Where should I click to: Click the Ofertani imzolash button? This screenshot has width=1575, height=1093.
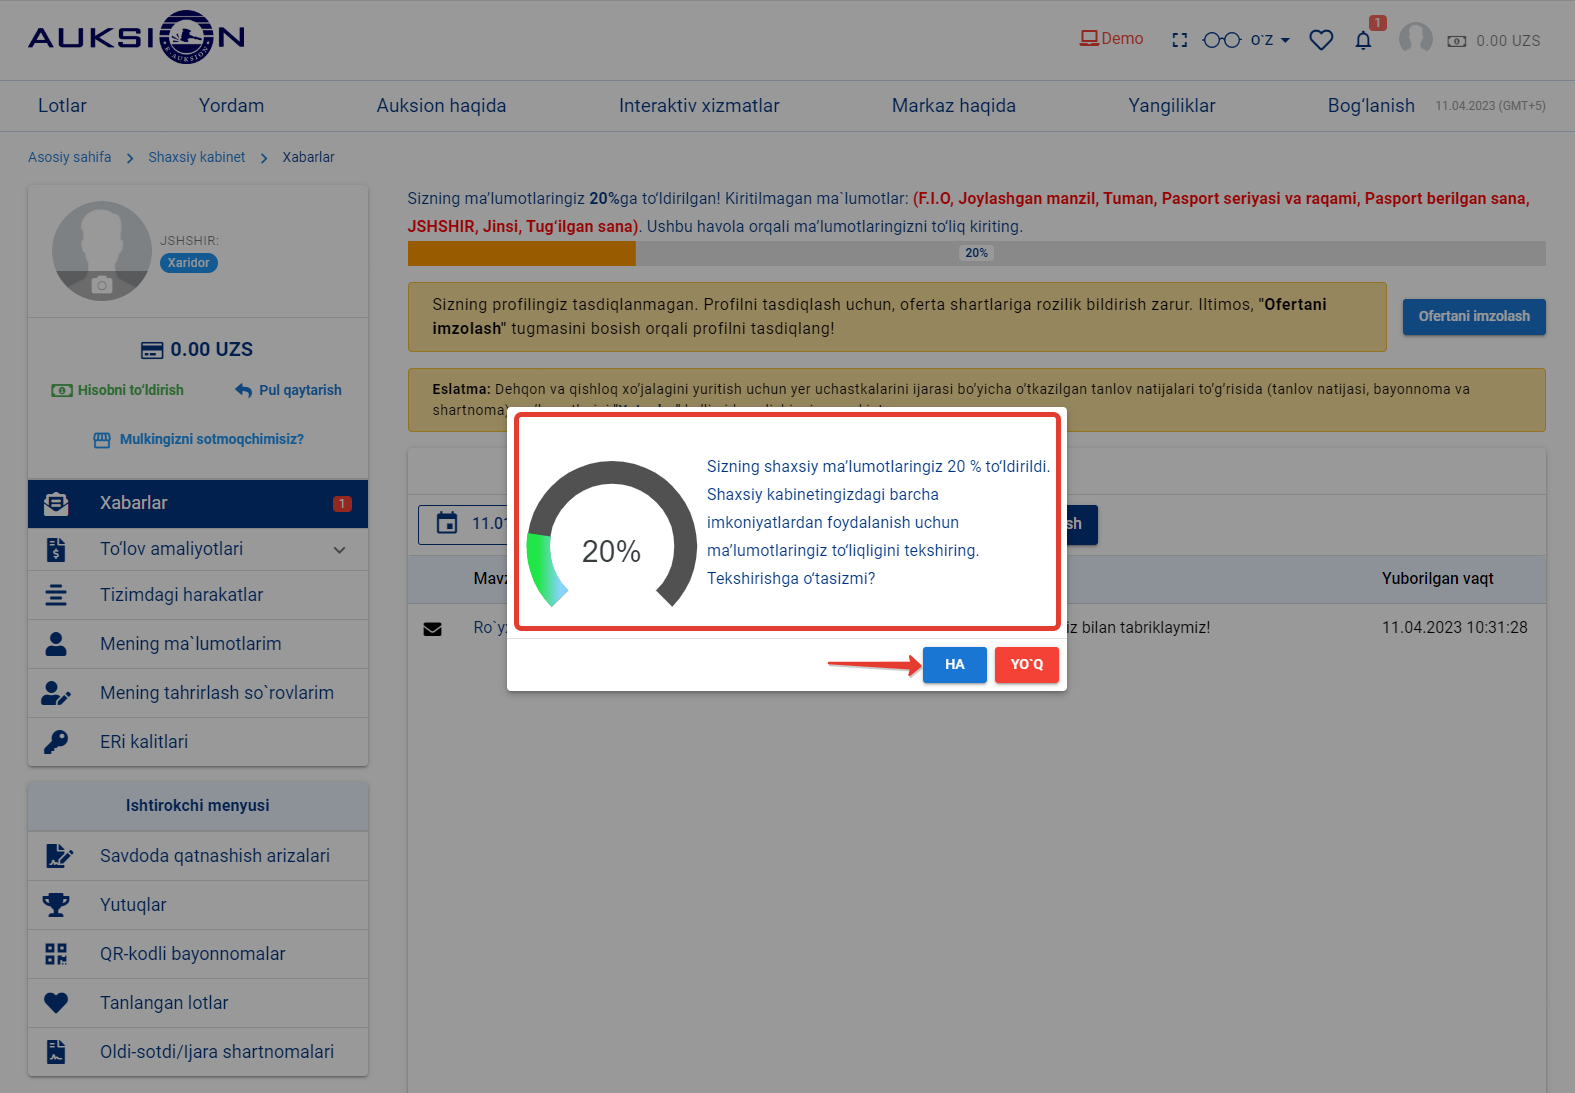coord(1473,317)
